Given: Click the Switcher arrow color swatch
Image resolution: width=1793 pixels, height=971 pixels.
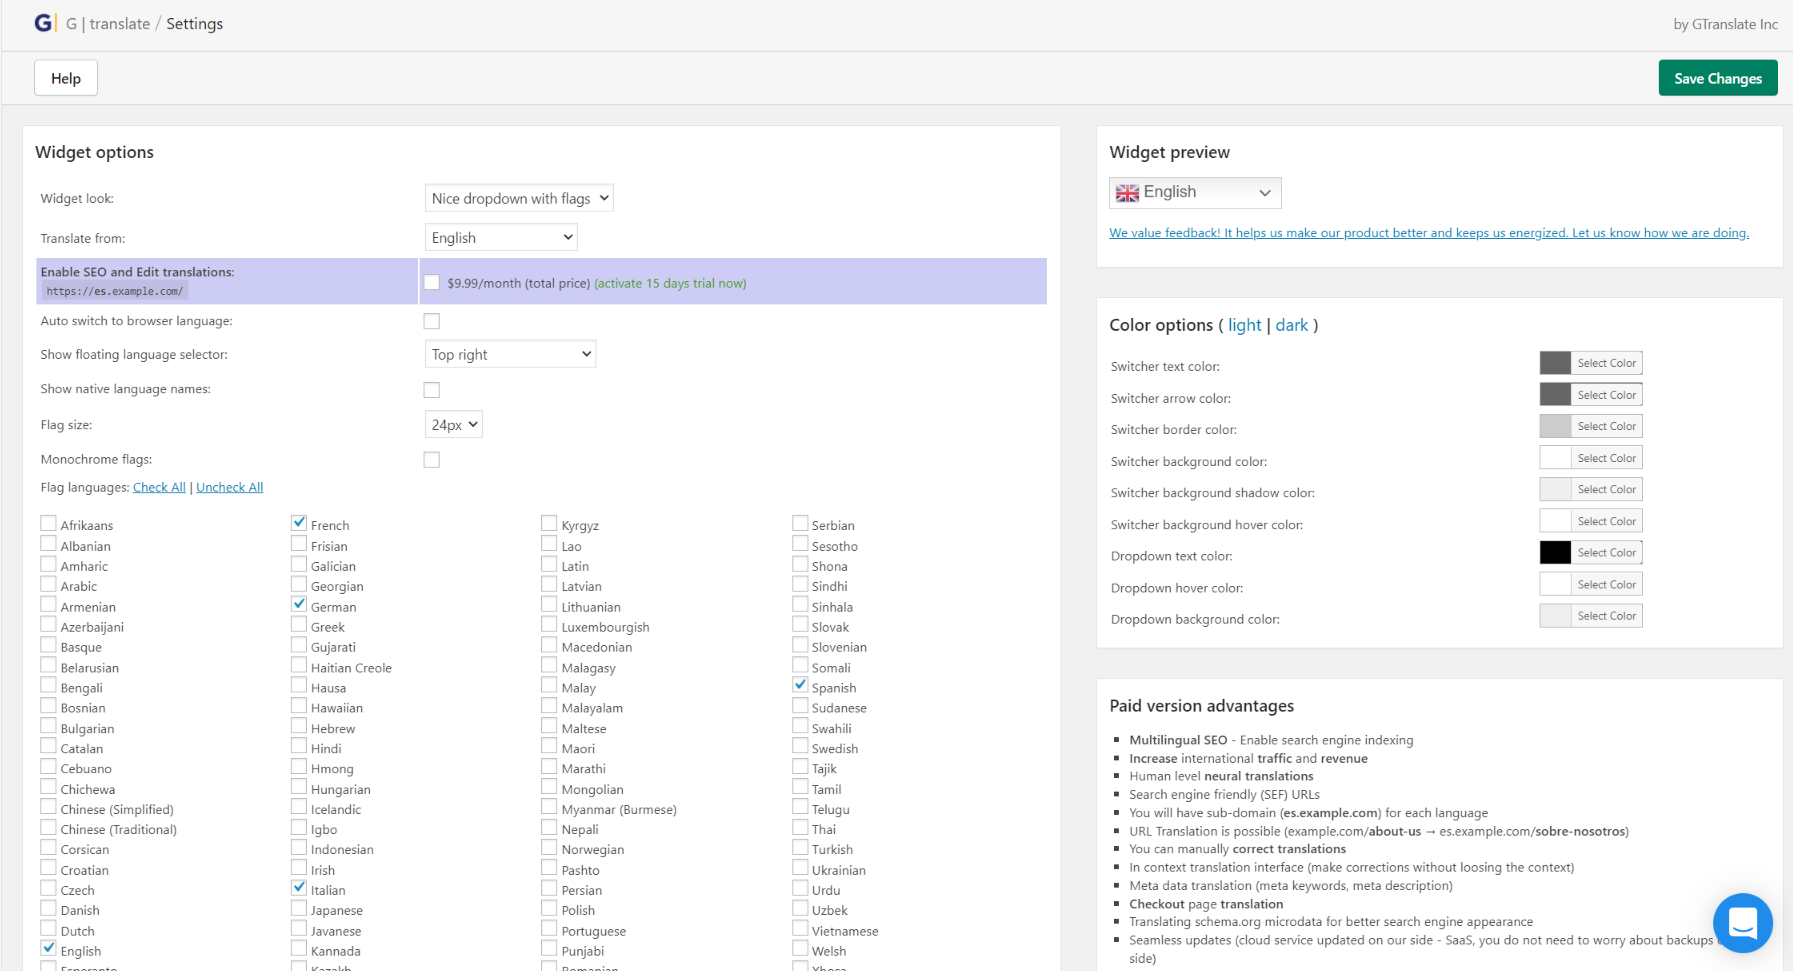Looking at the screenshot, I should point(1555,395).
